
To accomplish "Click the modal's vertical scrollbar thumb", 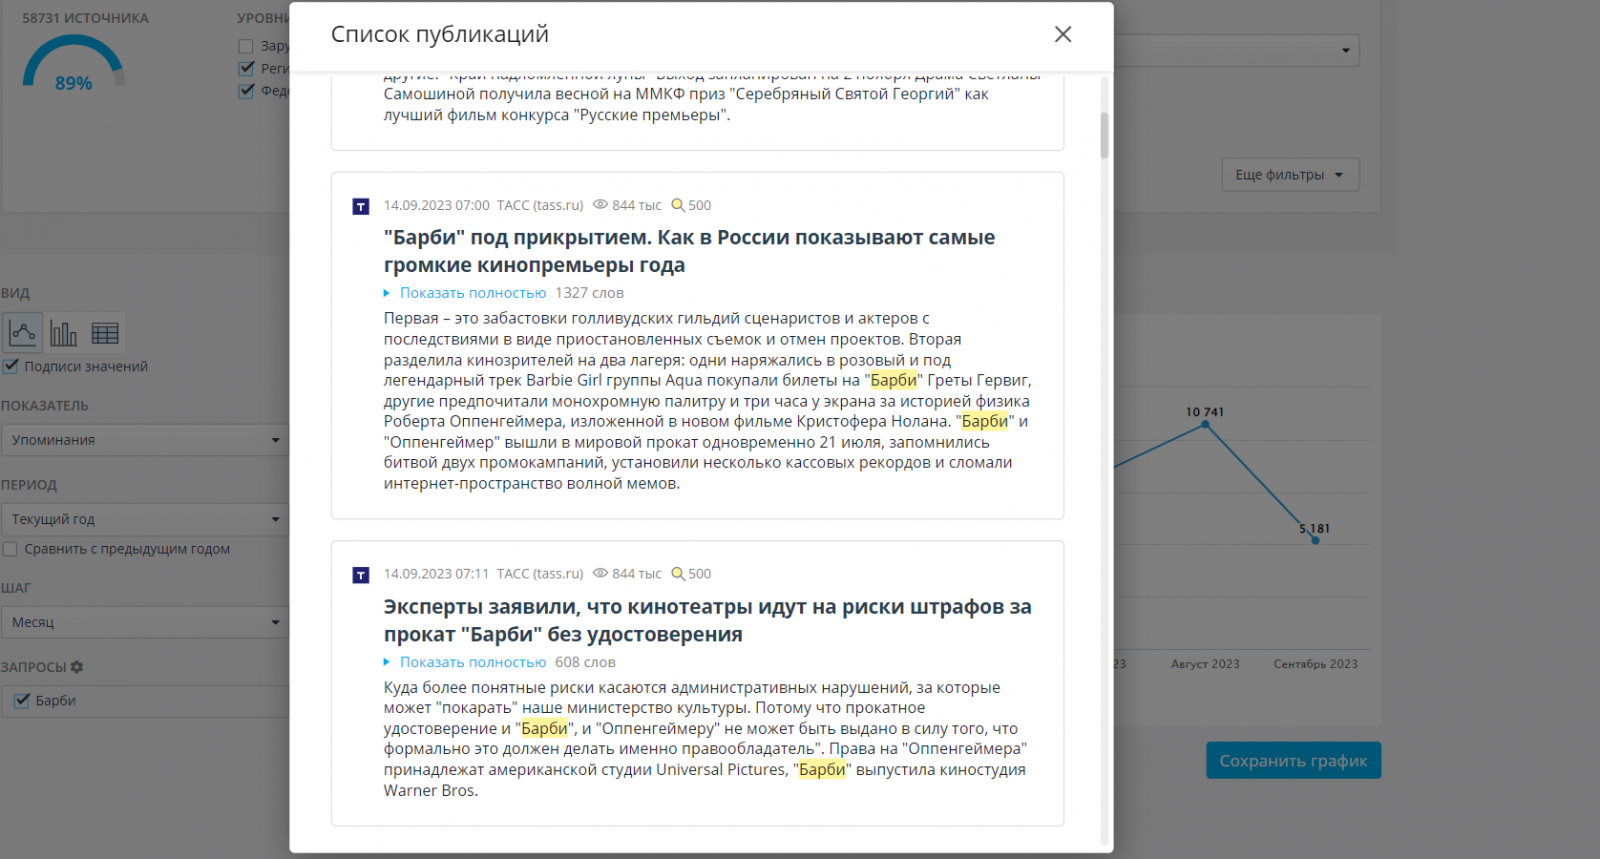I will tap(1104, 135).
